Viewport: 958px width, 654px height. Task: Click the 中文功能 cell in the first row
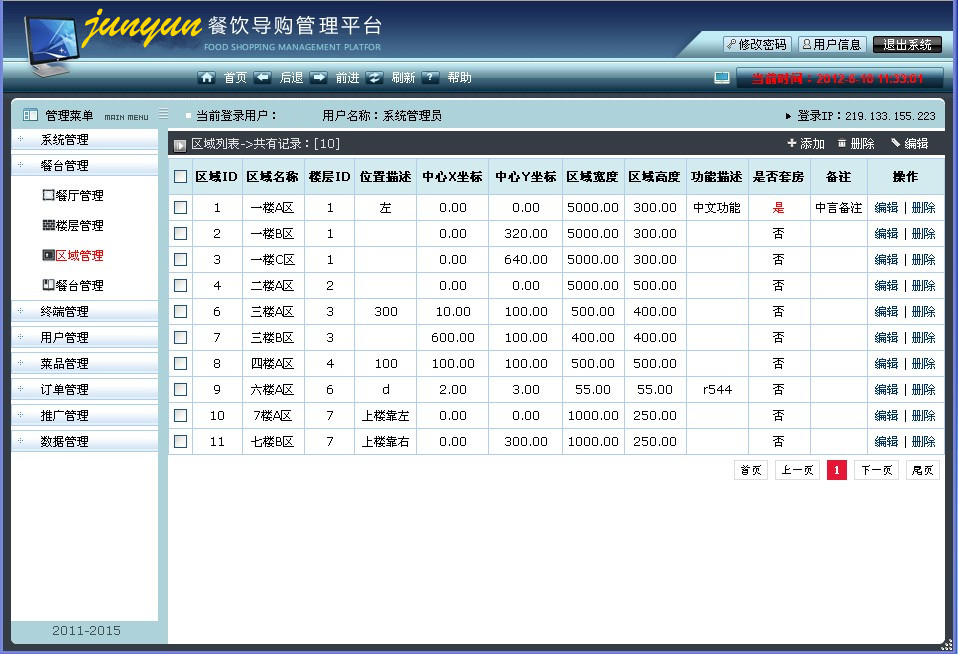pyautogui.click(x=717, y=208)
